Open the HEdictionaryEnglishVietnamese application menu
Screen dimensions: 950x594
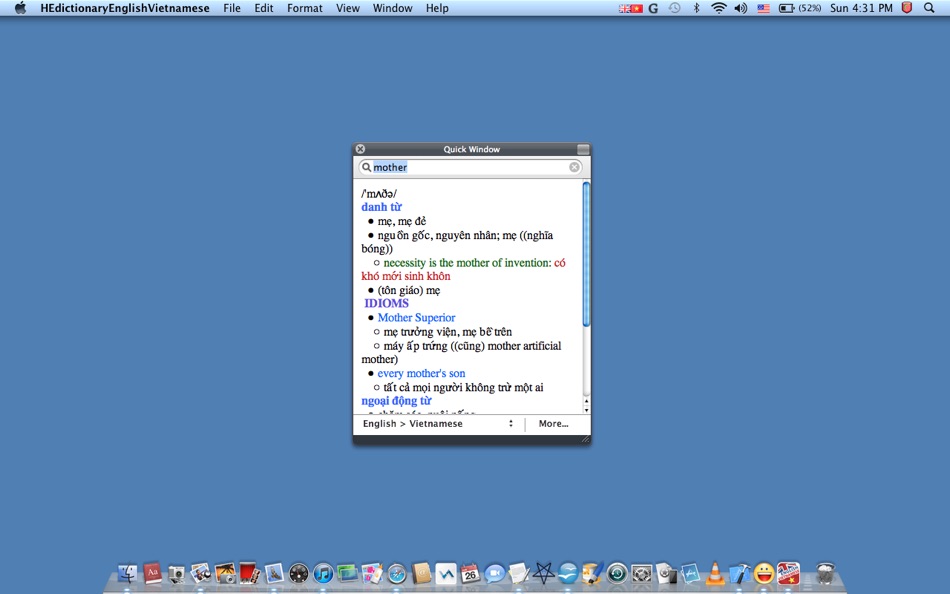(125, 8)
